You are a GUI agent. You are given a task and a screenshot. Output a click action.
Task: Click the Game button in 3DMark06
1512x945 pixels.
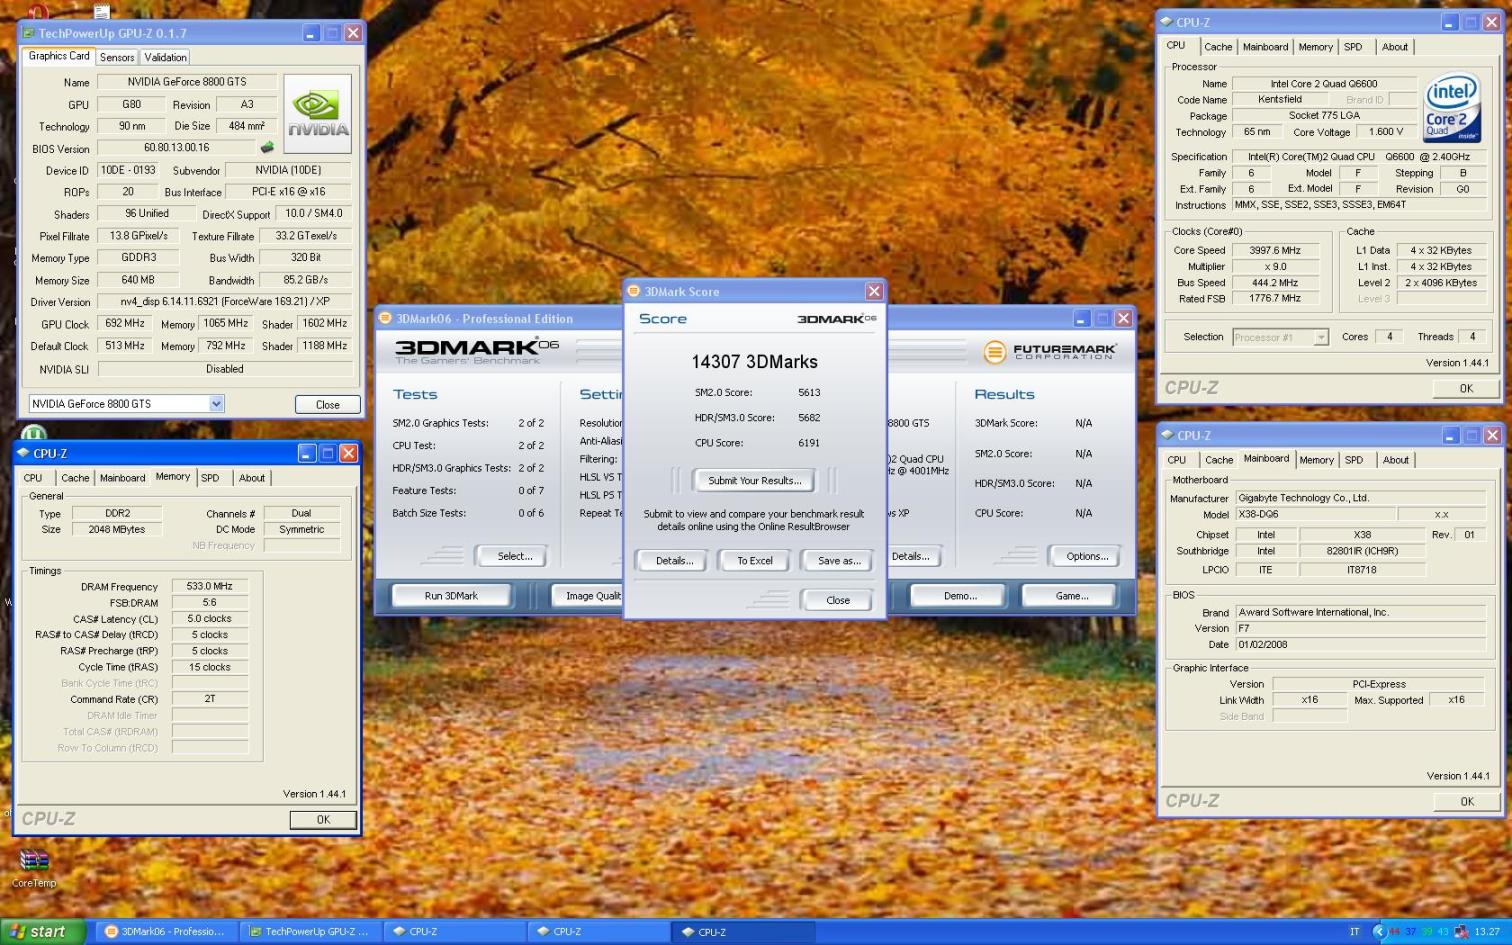pos(1072,596)
